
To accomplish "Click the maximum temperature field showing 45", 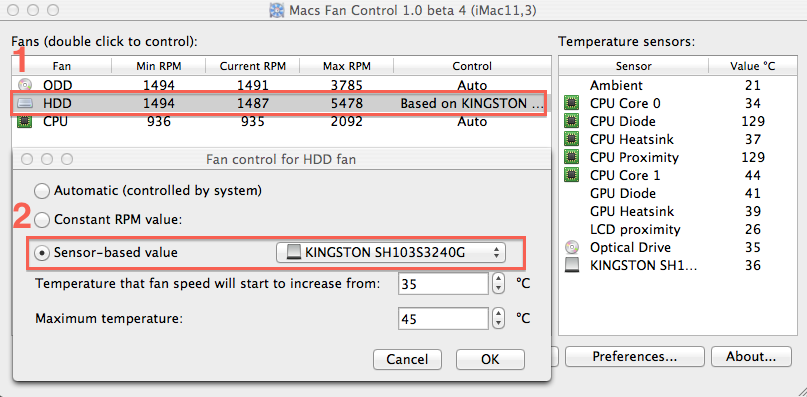I will tap(443, 319).
